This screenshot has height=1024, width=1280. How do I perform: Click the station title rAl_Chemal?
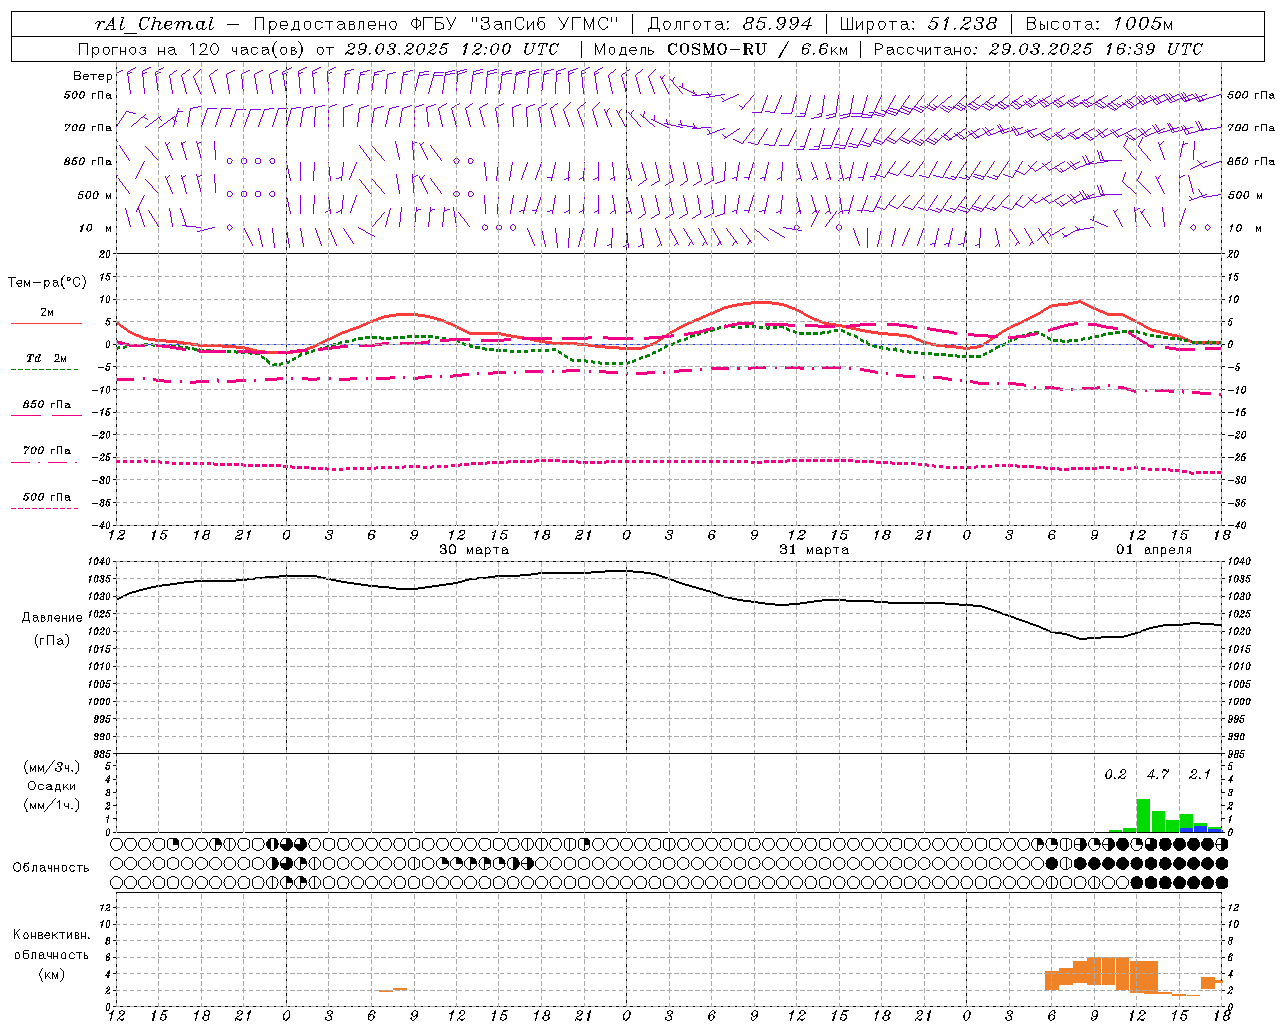click(x=155, y=24)
